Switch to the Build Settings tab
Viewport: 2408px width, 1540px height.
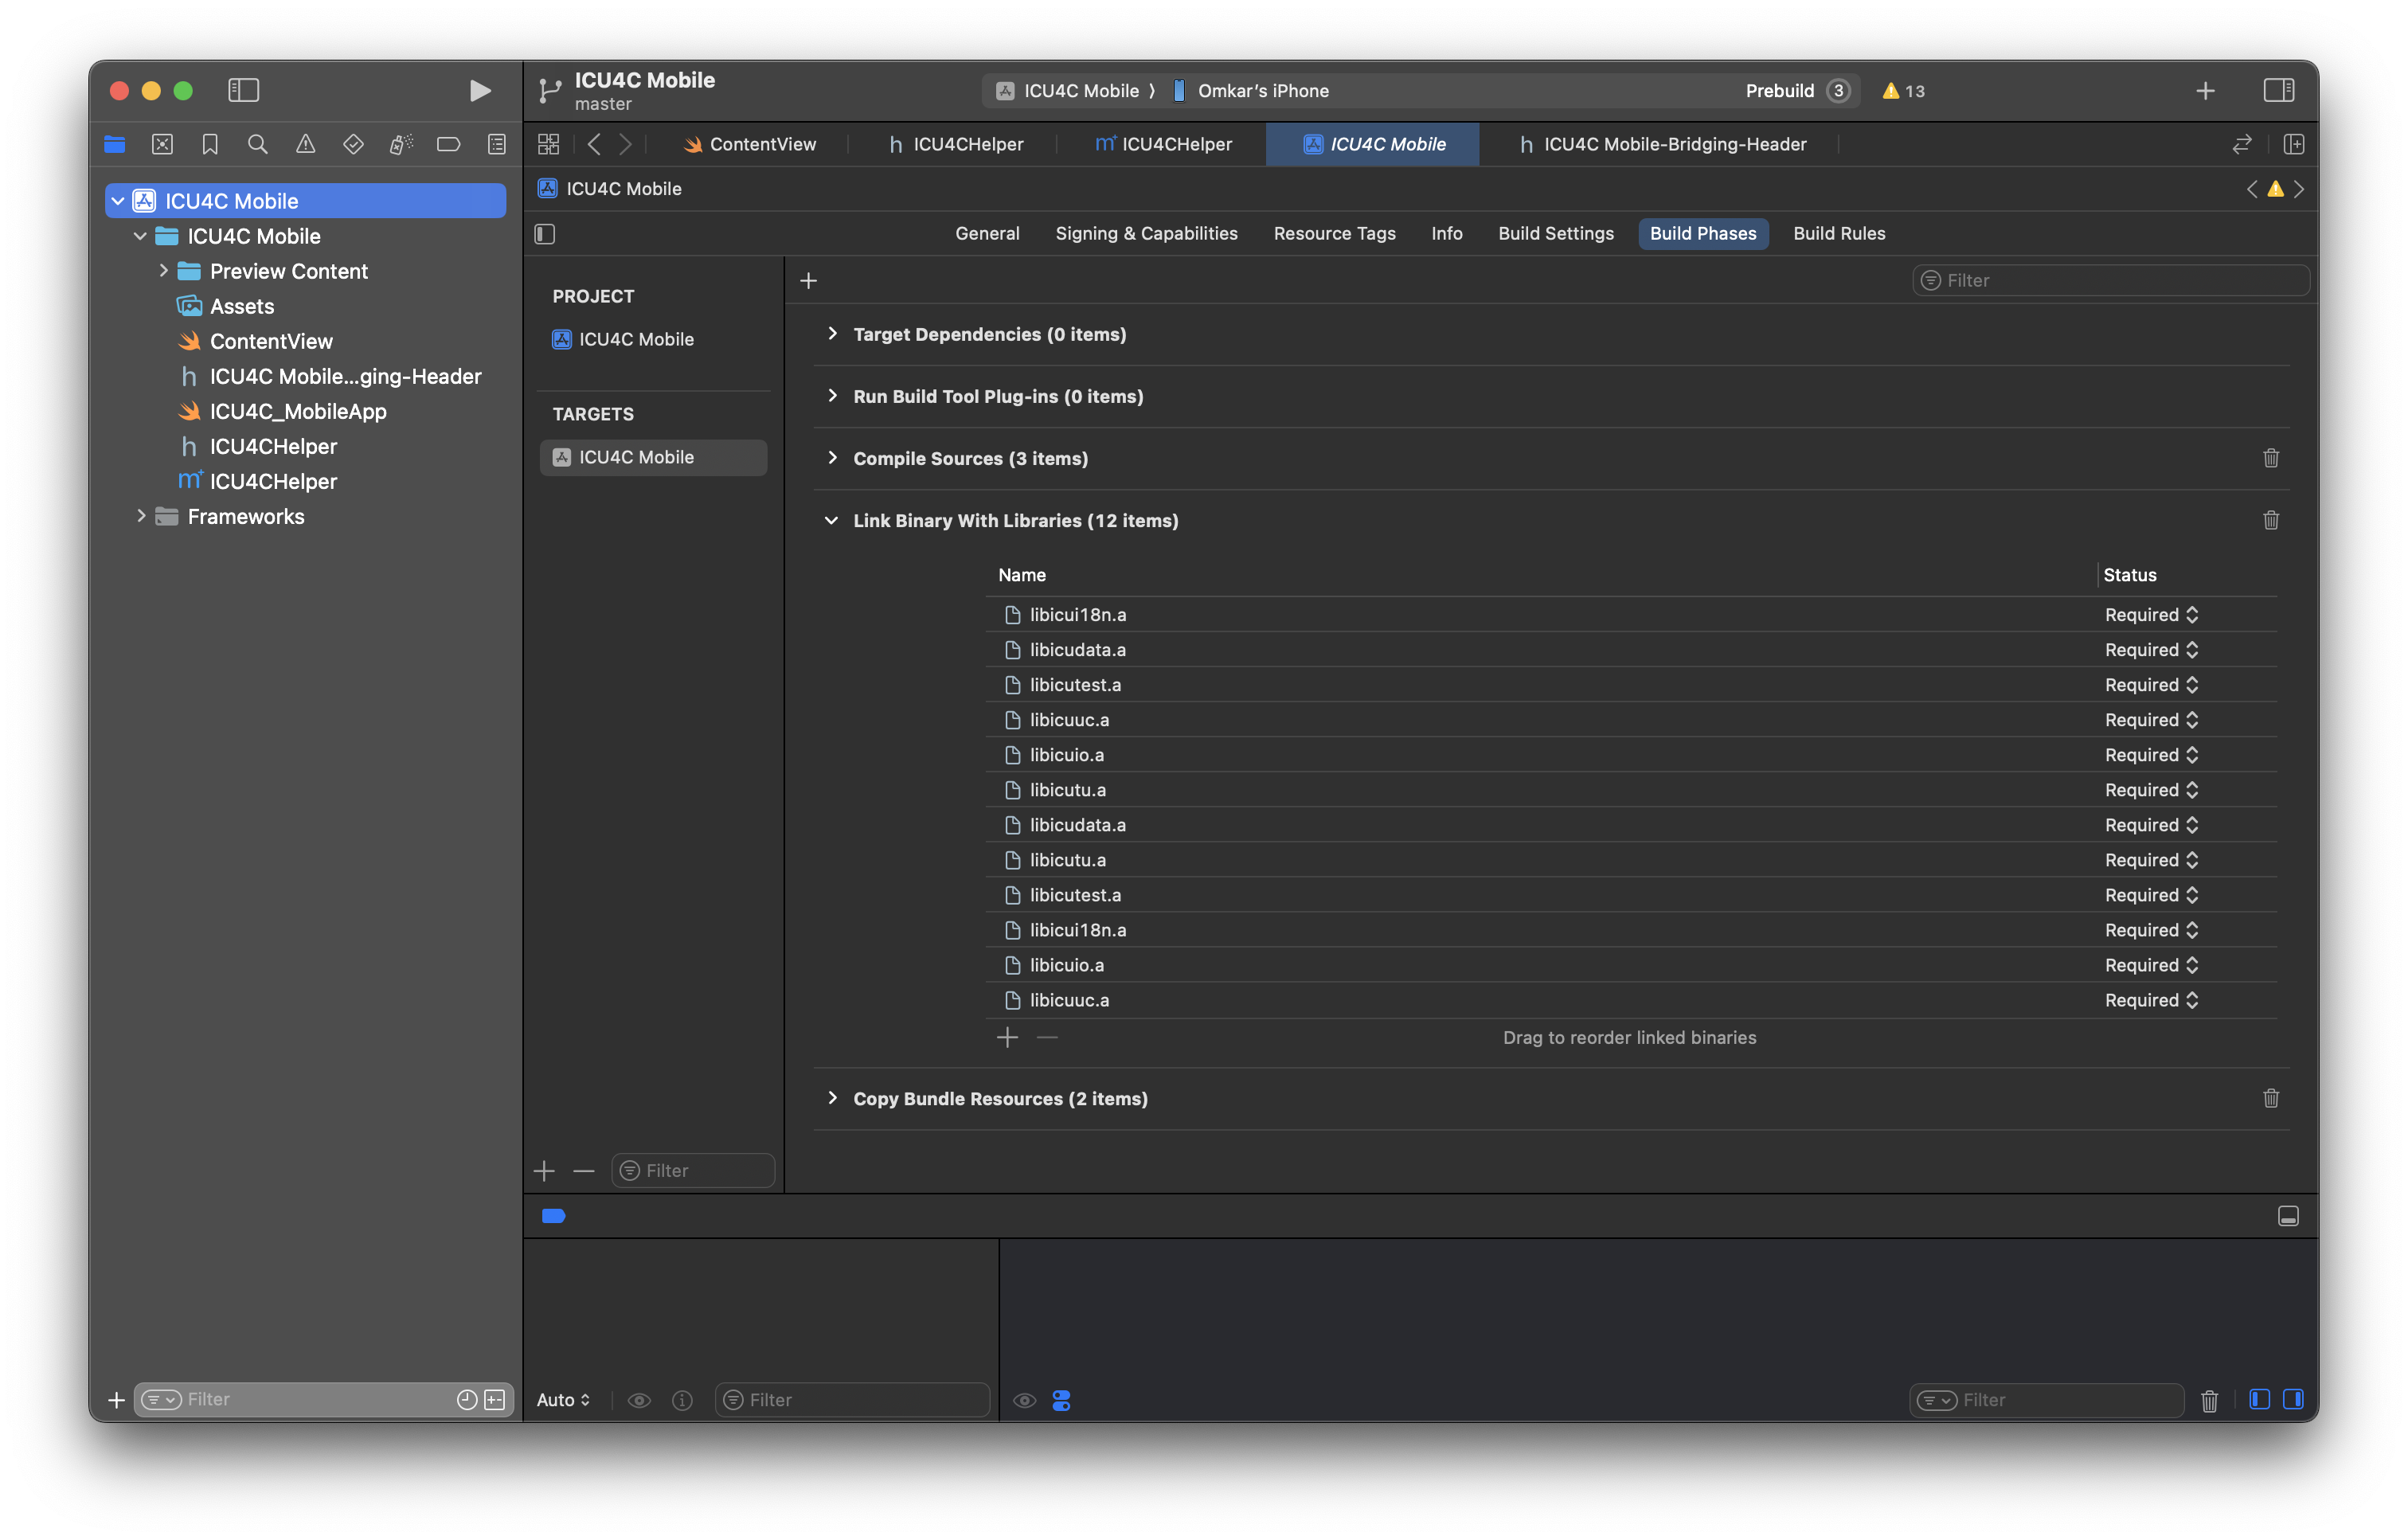1556,234
